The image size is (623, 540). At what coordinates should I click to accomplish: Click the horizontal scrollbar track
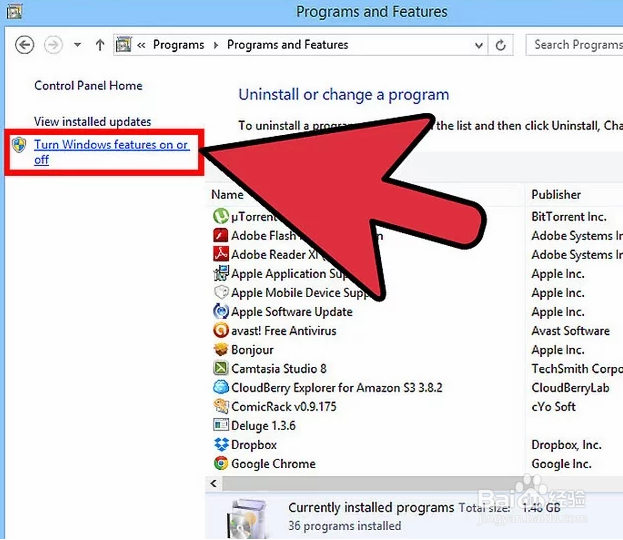tap(422, 484)
